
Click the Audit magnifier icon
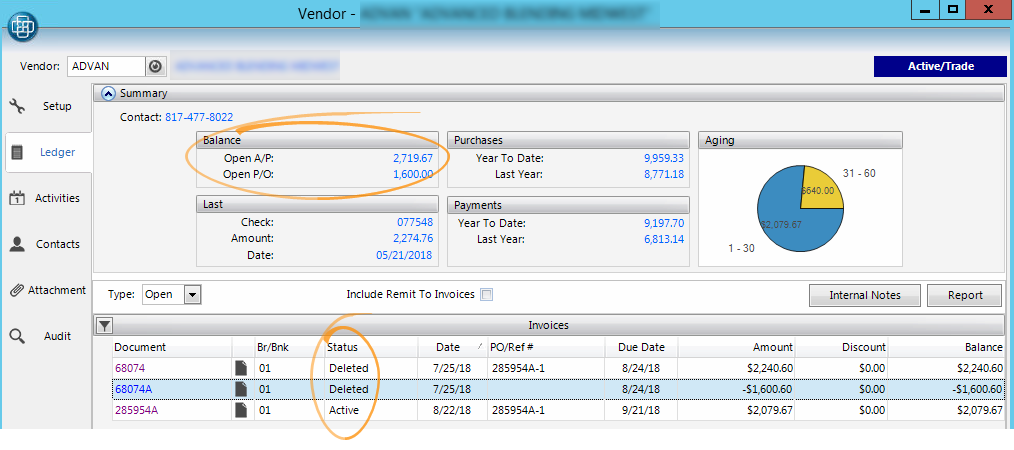click(x=16, y=336)
